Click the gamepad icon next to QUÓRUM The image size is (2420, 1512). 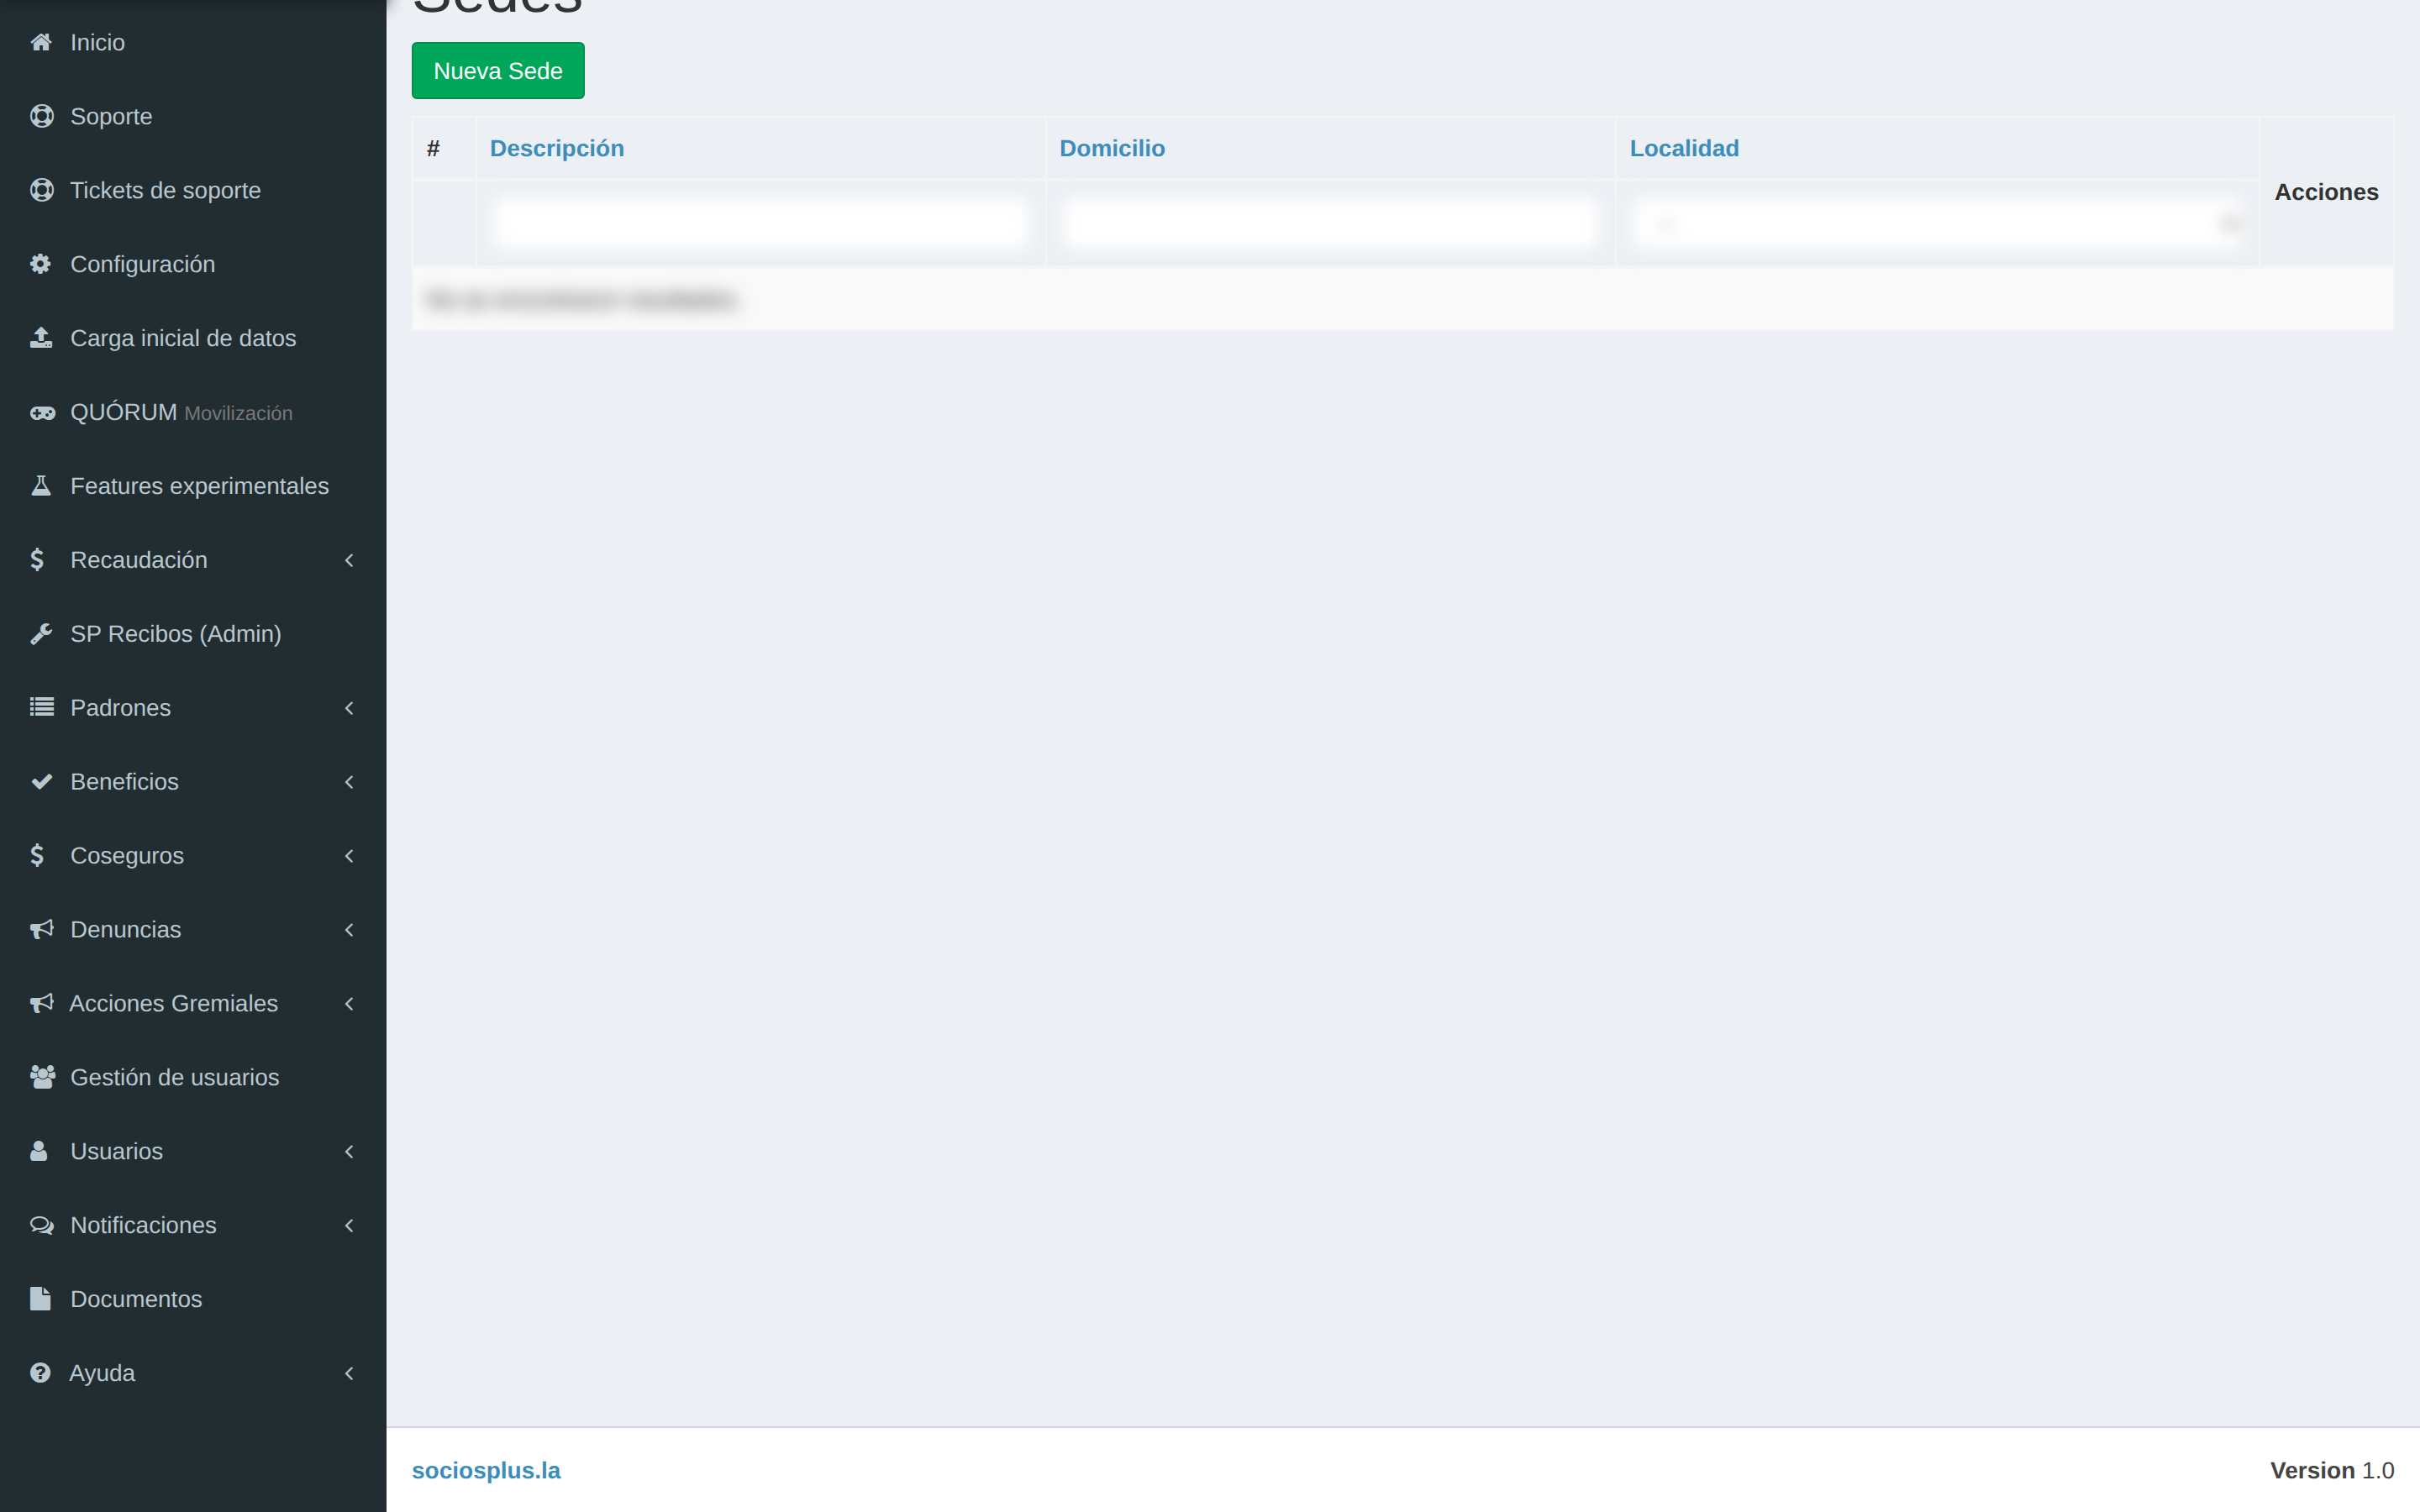tap(42, 412)
